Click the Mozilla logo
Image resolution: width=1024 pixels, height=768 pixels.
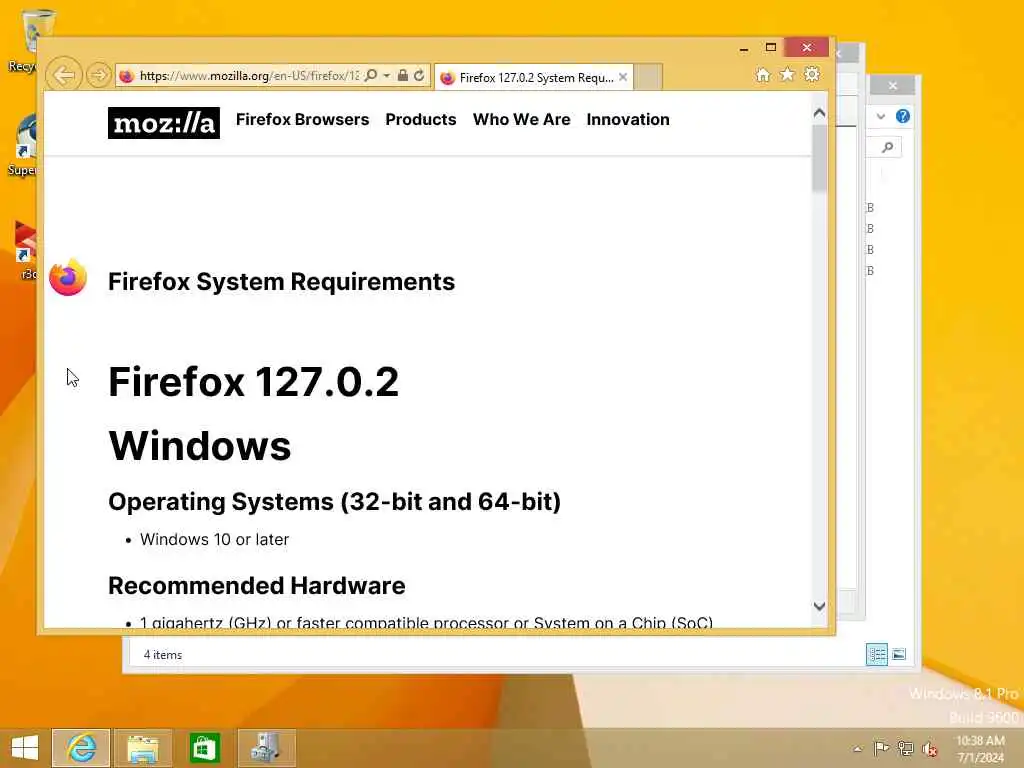pyautogui.click(x=163, y=123)
